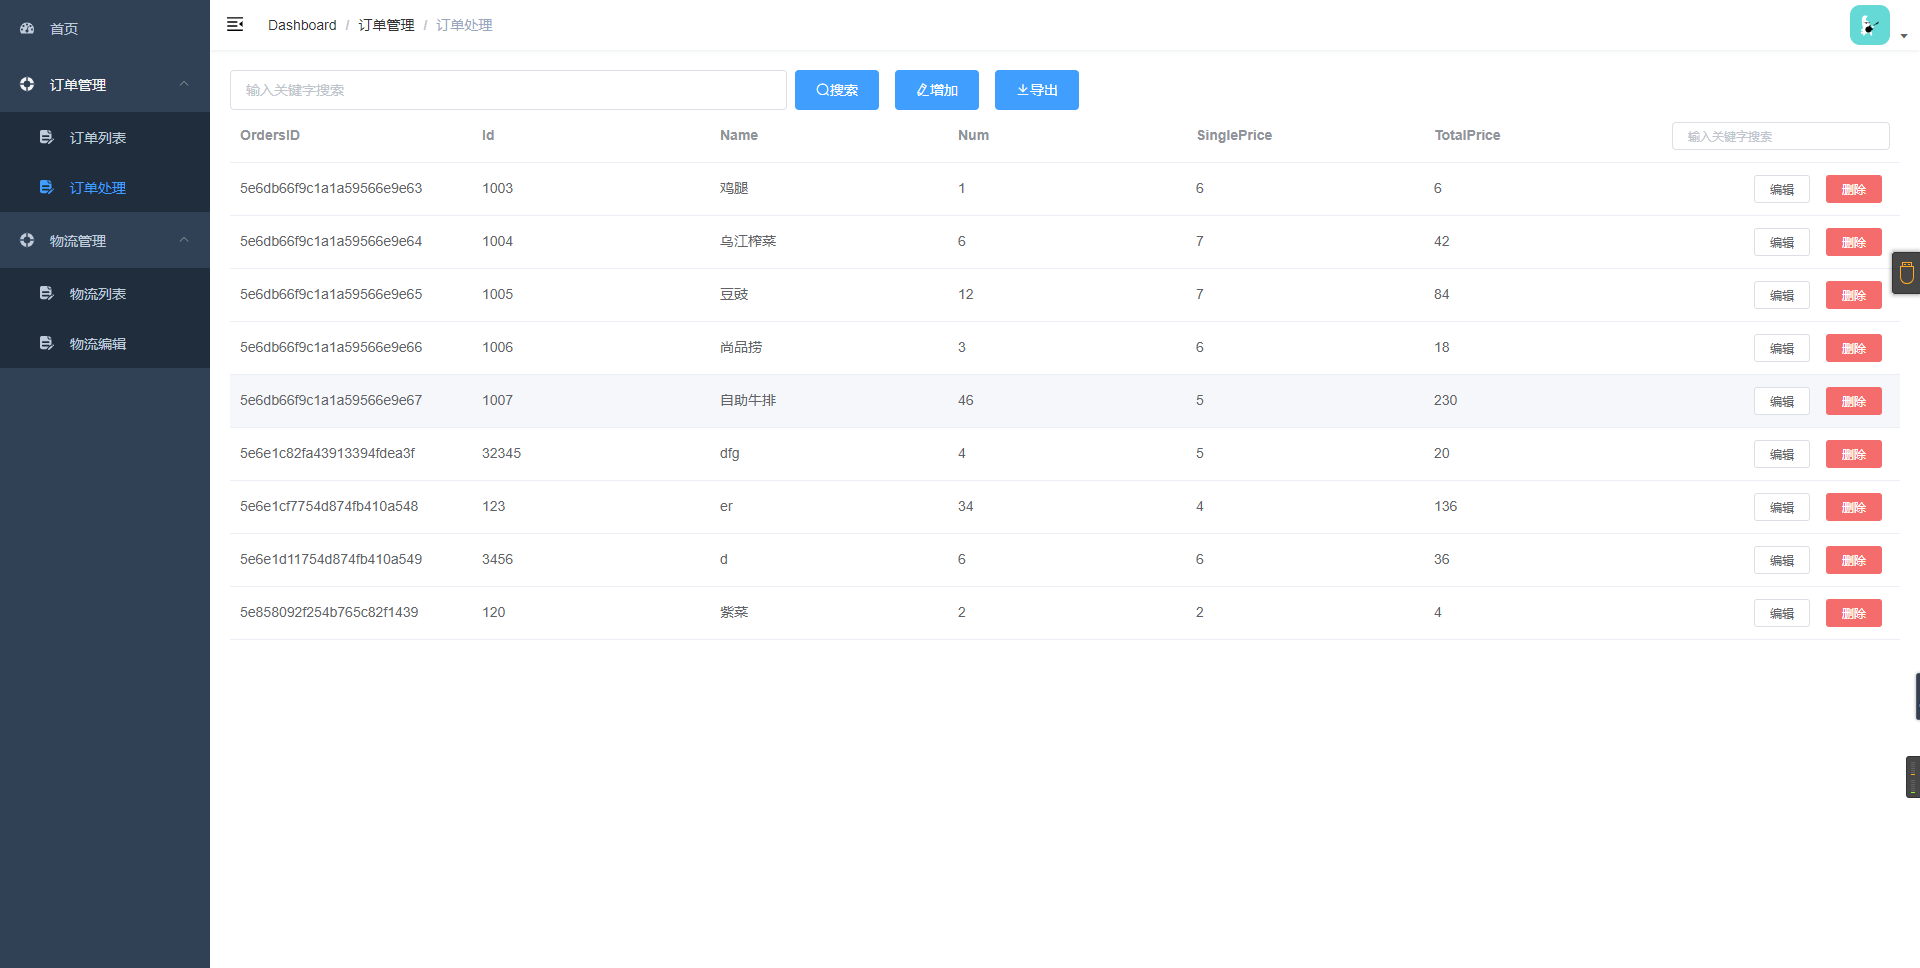Image resolution: width=1920 pixels, height=968 pixels.
Task: Click the Id value 1005
Action: [497, 294]
